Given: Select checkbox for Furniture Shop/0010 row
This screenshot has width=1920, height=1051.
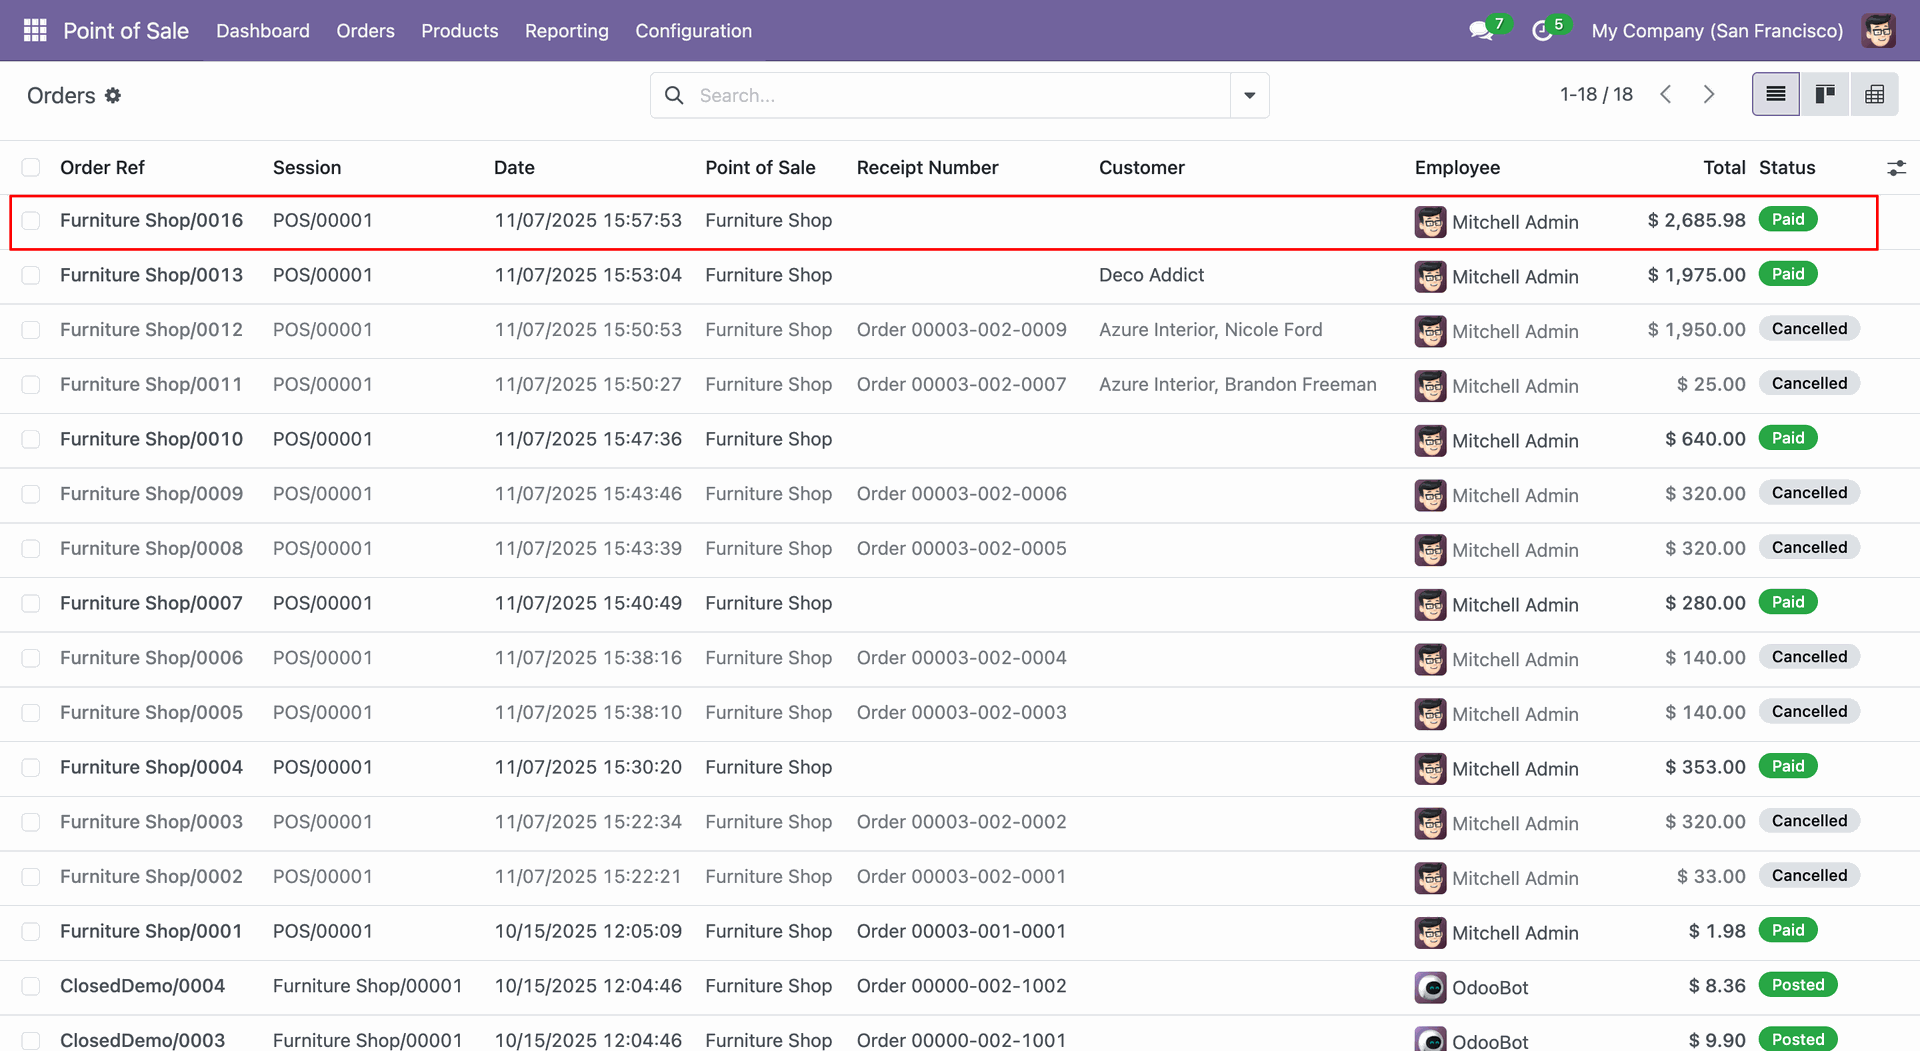Looking at the screenshot, I should tap(31, 439).
